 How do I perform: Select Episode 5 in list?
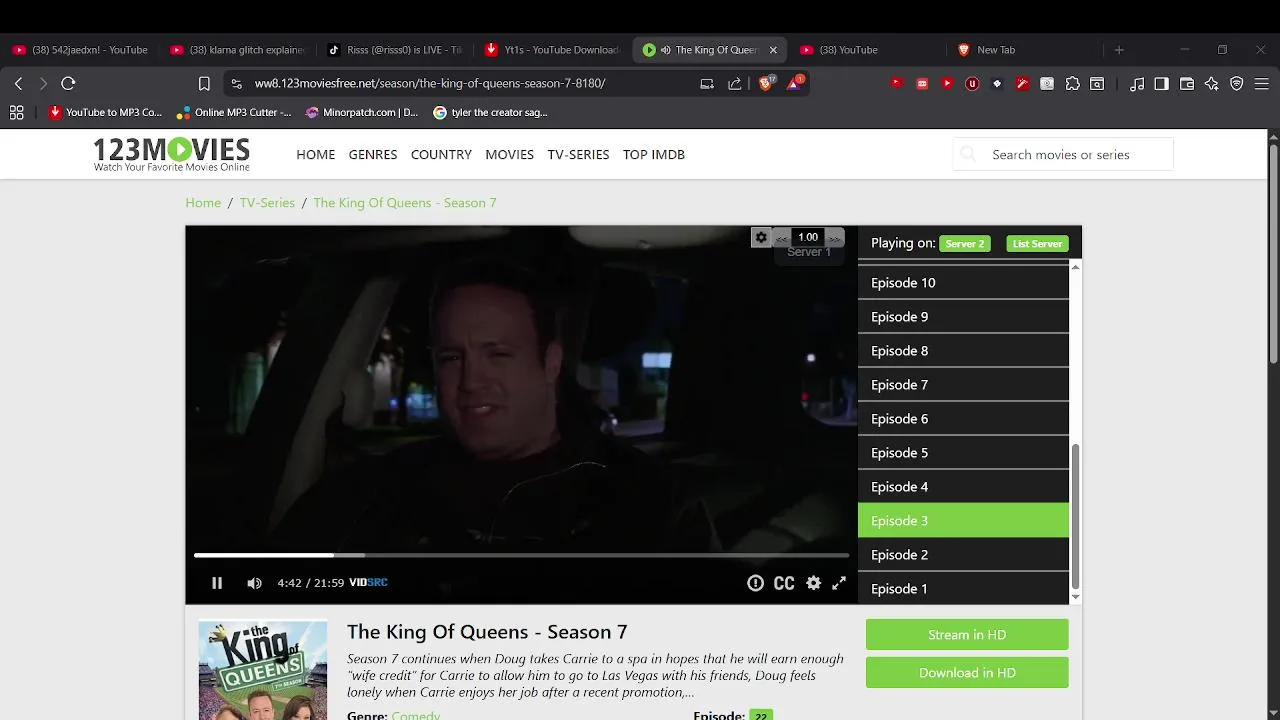(x=963, y=453)
